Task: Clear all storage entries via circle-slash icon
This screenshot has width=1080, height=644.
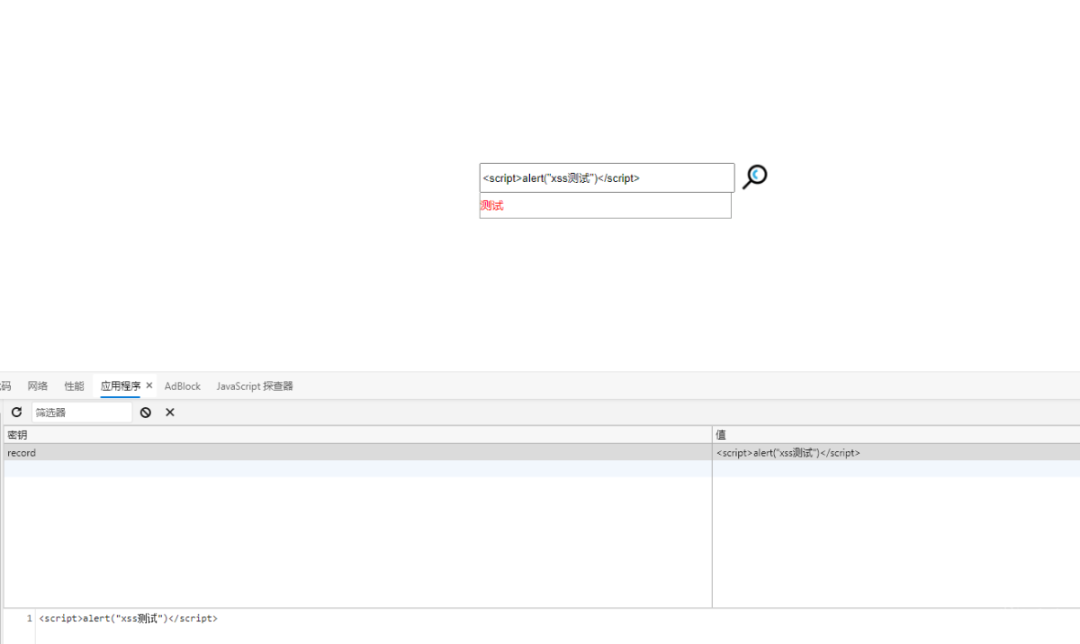Action: pos(145,412)
